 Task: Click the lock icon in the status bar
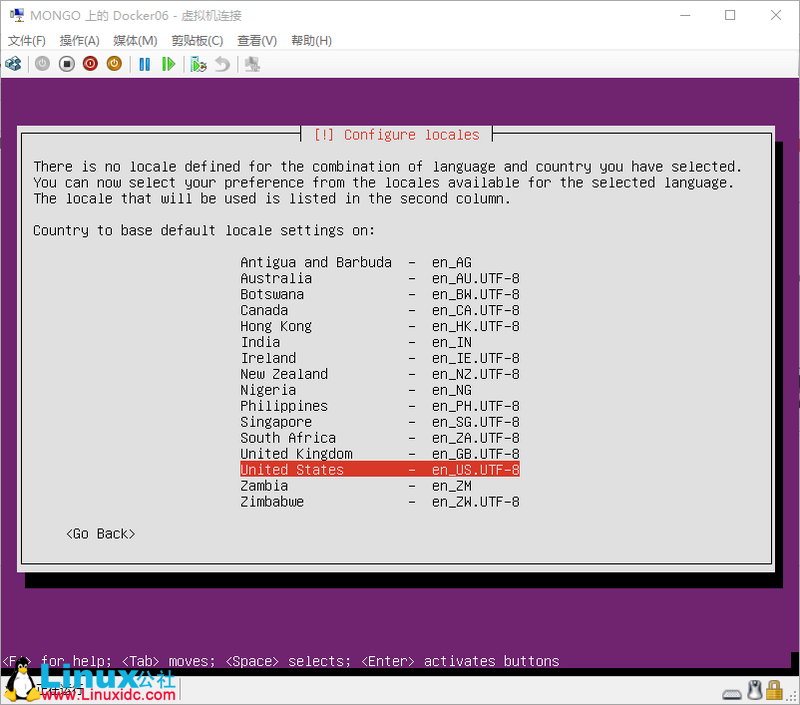point(775,690)
